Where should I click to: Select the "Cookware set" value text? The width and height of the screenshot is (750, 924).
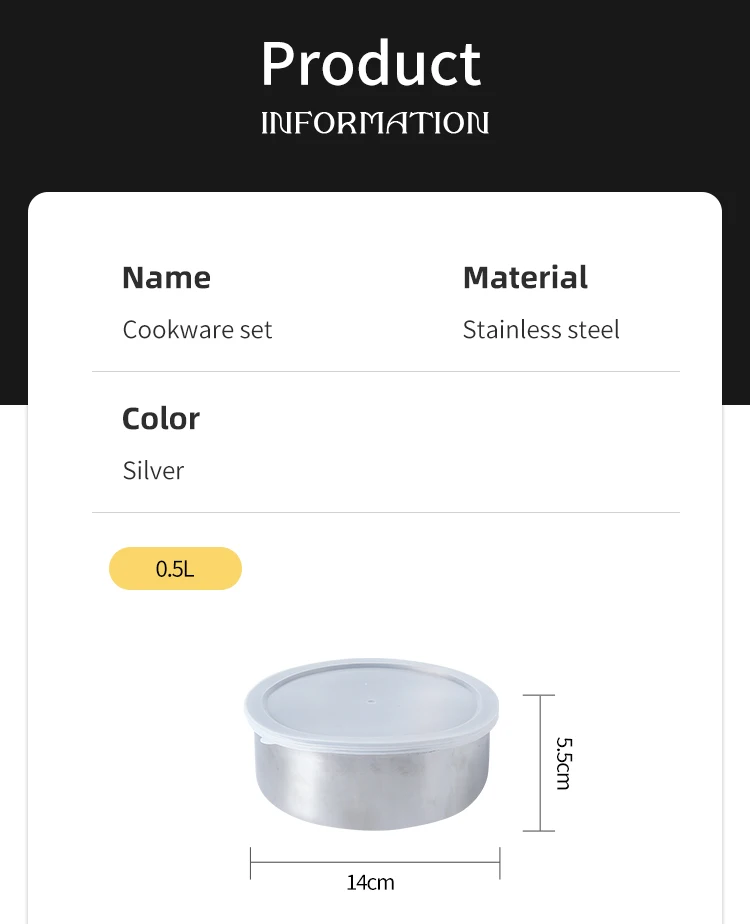(x=197, y=330)
